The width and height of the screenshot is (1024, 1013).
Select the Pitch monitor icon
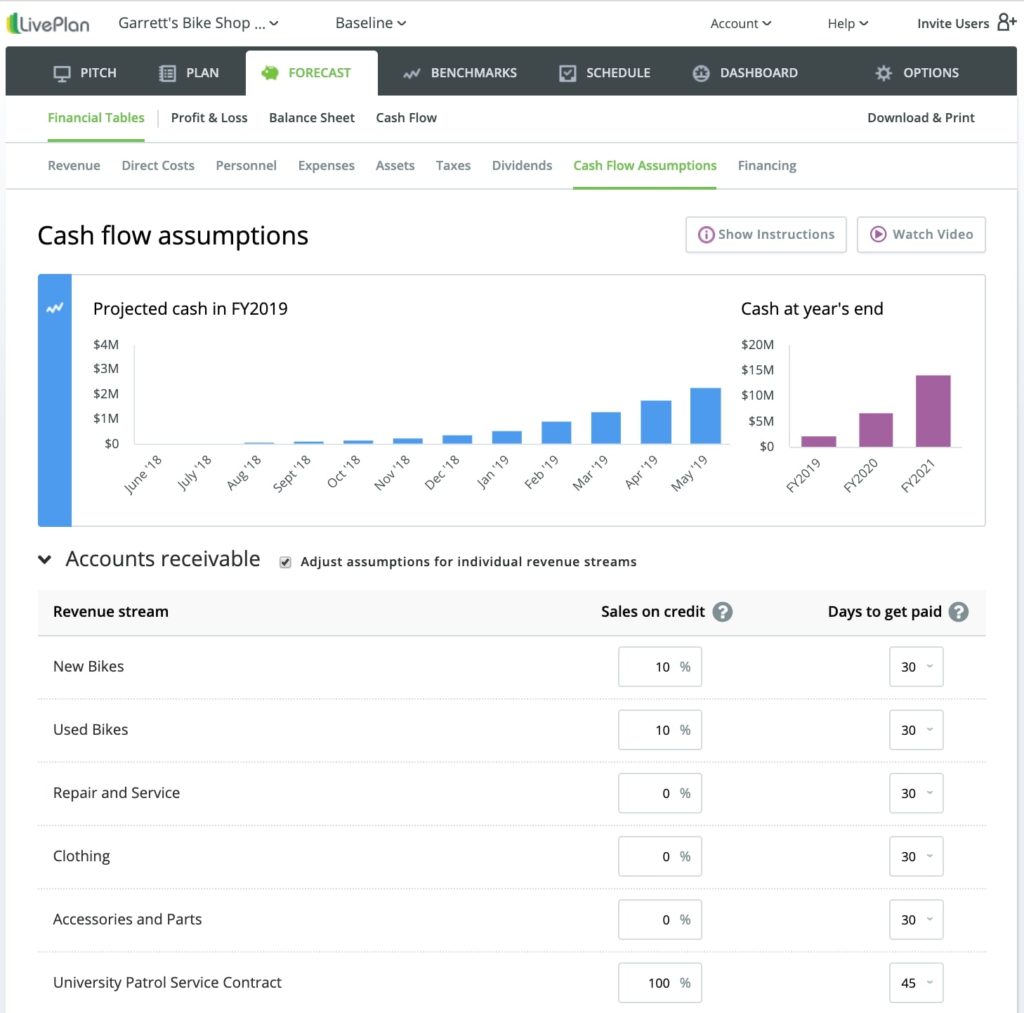(60, 72)
